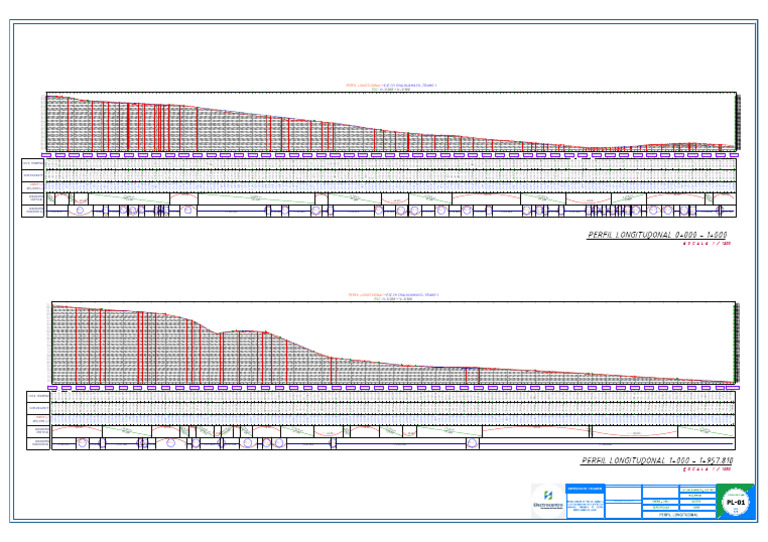The height and width of the screenshot is (542, 768).
Task: Select the title PERFIL LONGITUDONAL 0+000 - 1+000
Action: [656, 236]
